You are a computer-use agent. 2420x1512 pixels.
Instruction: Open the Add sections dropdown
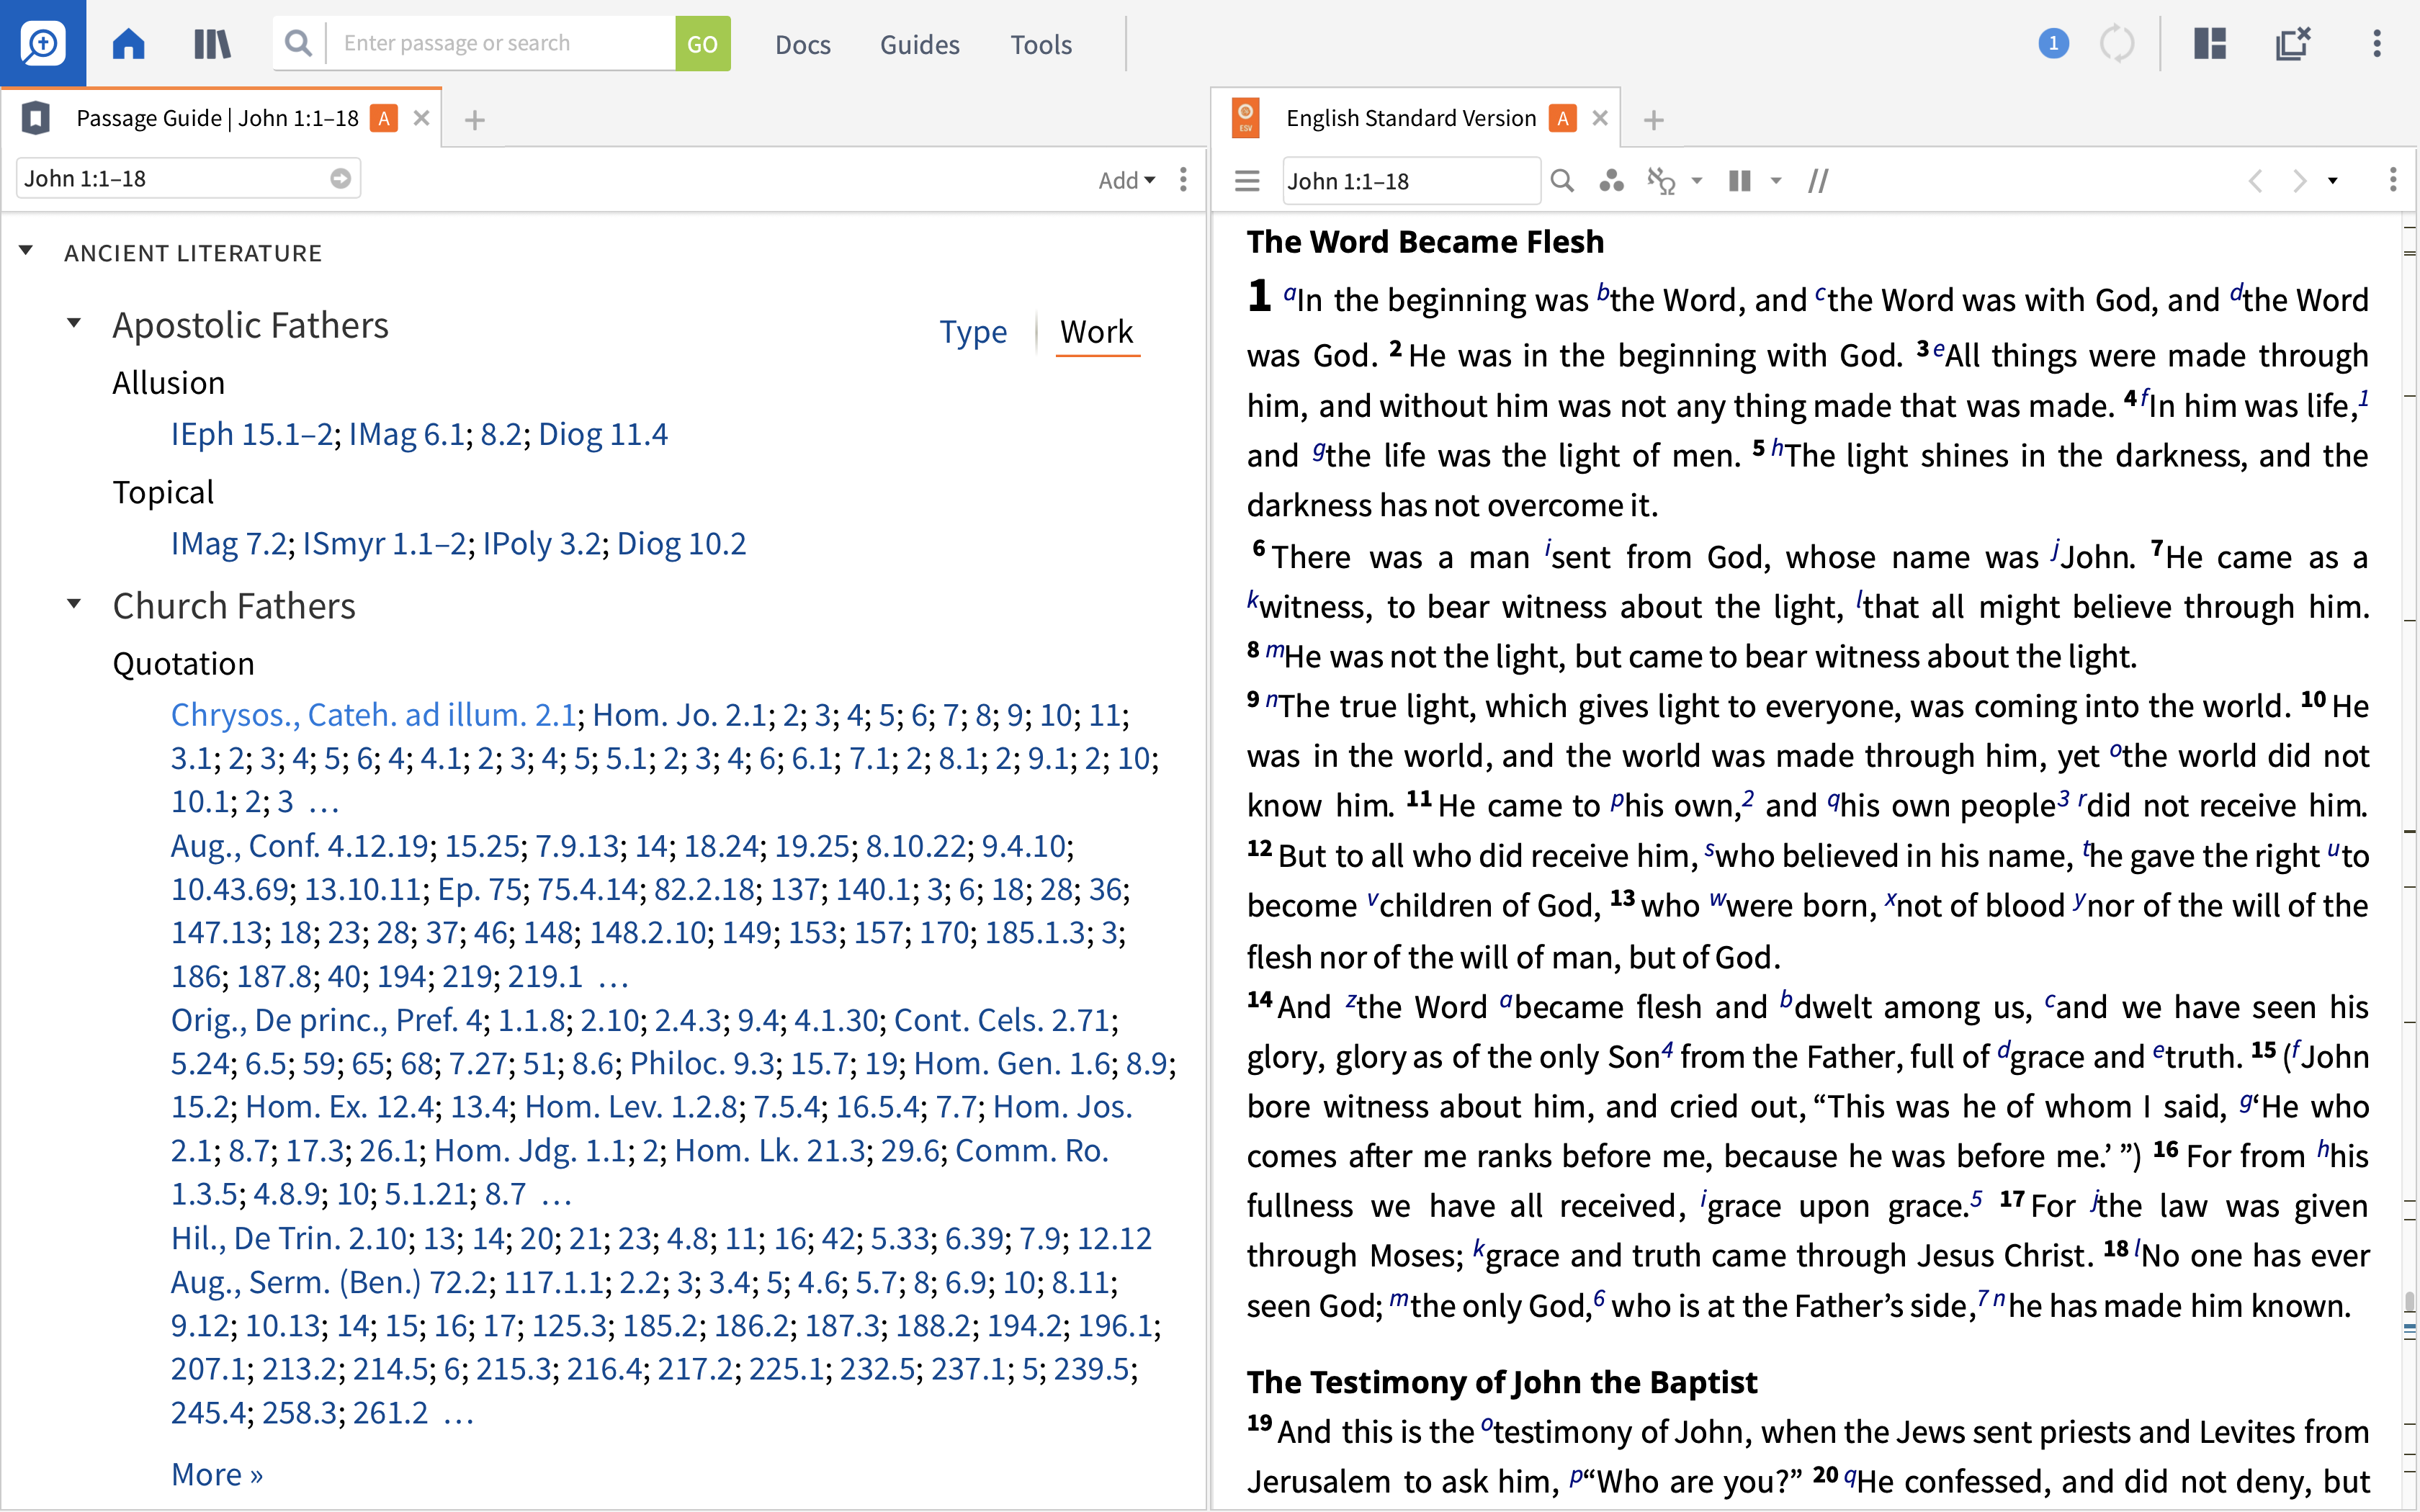(1126, 180)
